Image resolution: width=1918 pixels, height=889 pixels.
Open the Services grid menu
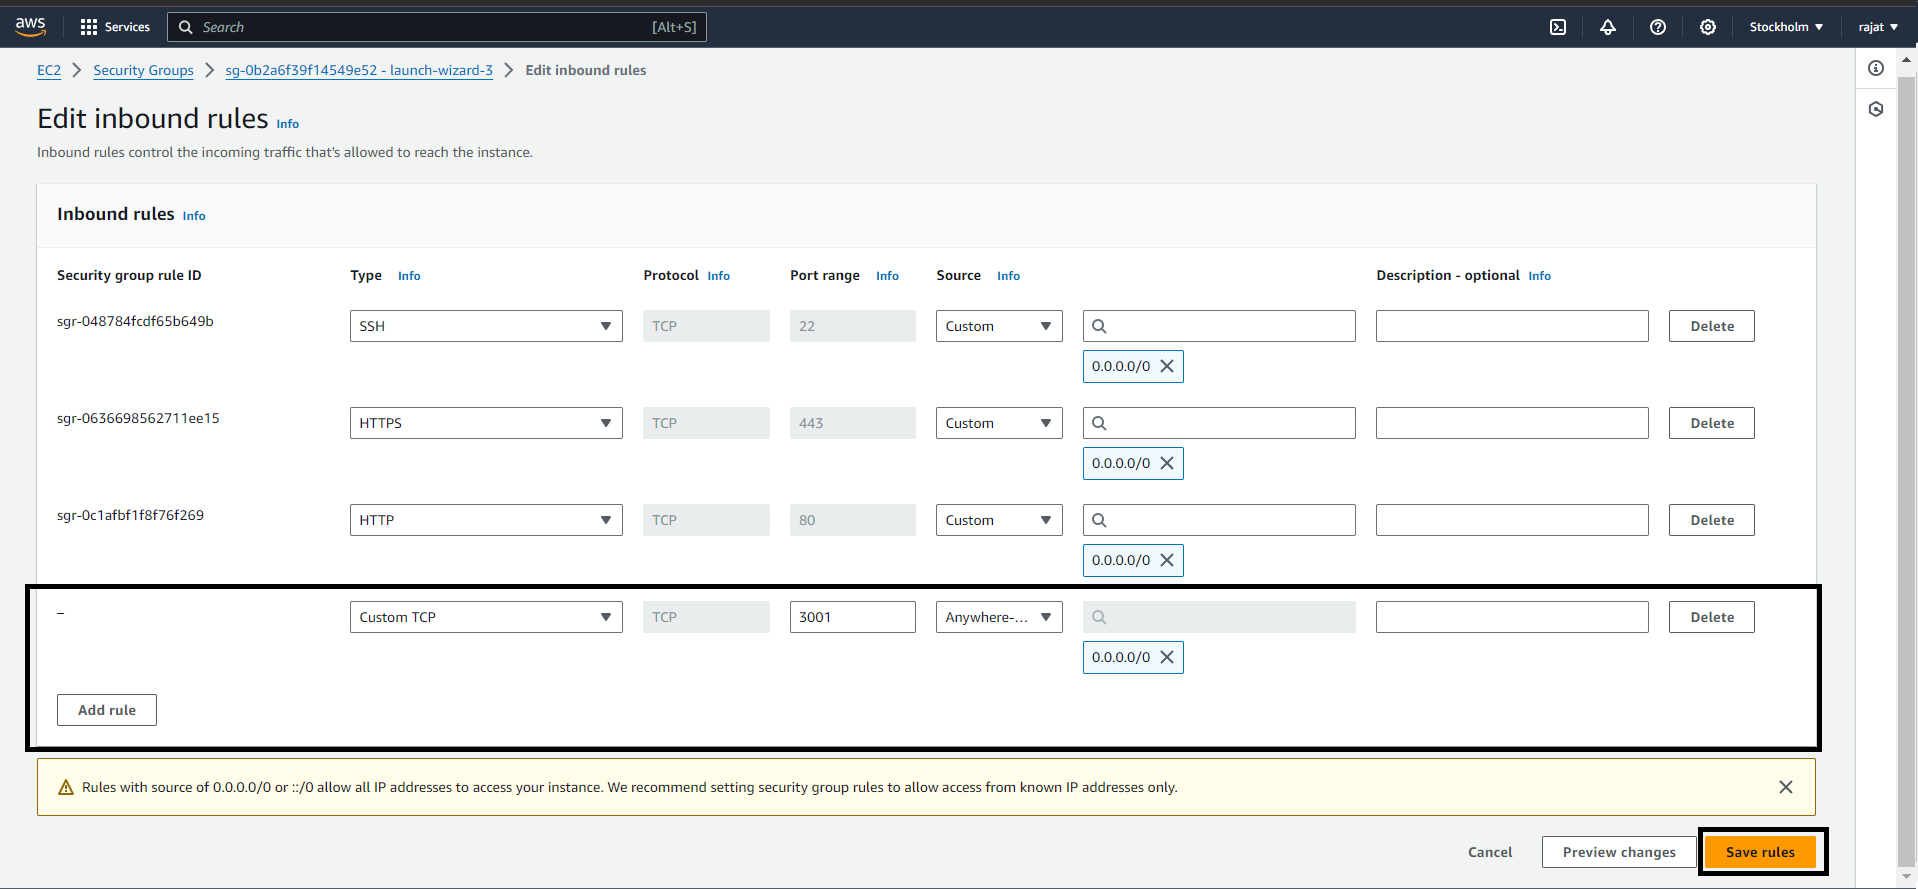pos(114,27)
